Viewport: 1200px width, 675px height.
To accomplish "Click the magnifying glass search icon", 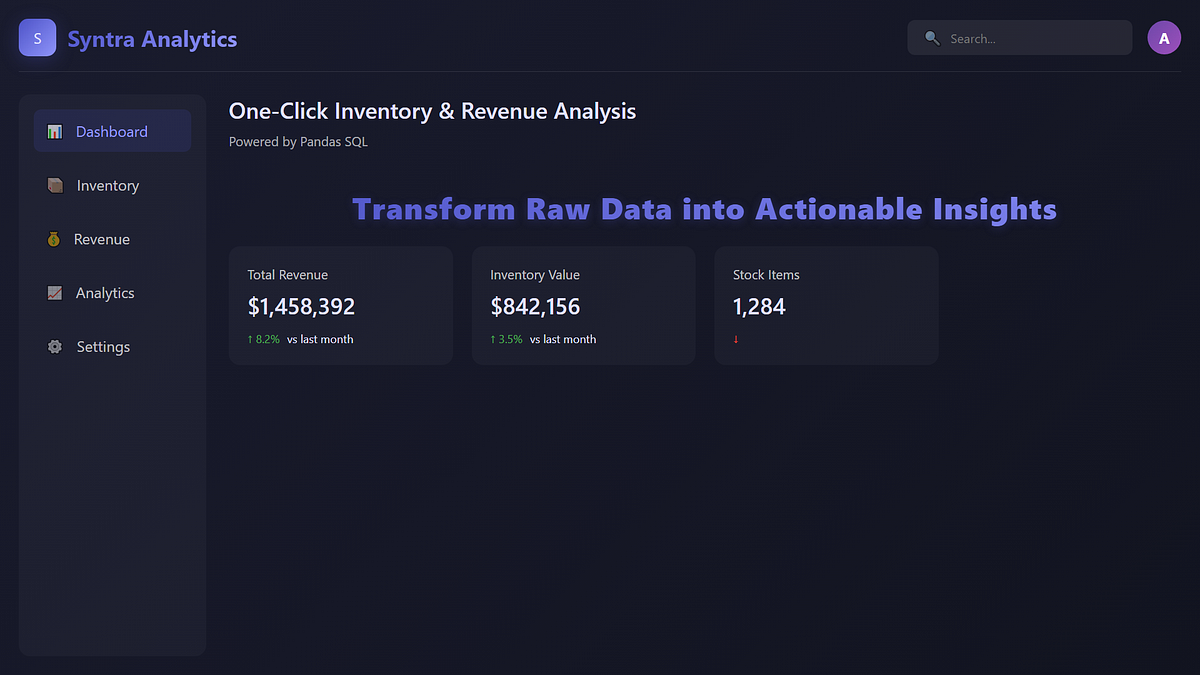I will tap(931, 37).
